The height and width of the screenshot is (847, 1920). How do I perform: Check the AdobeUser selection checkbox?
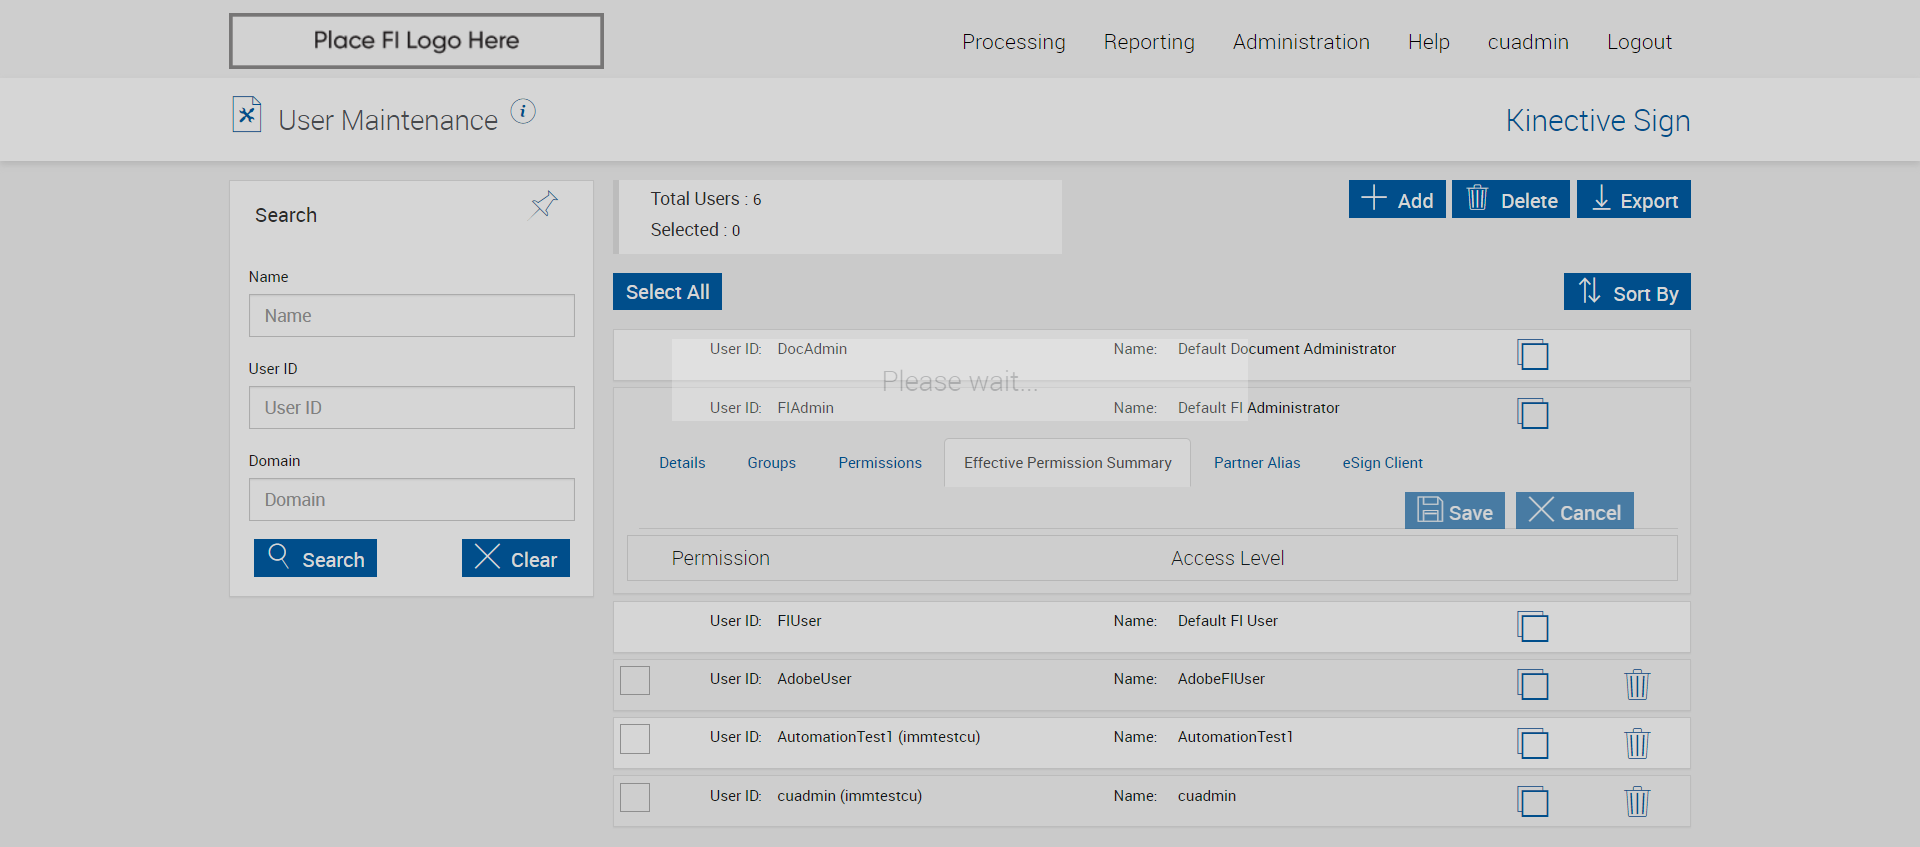point(635,680)
